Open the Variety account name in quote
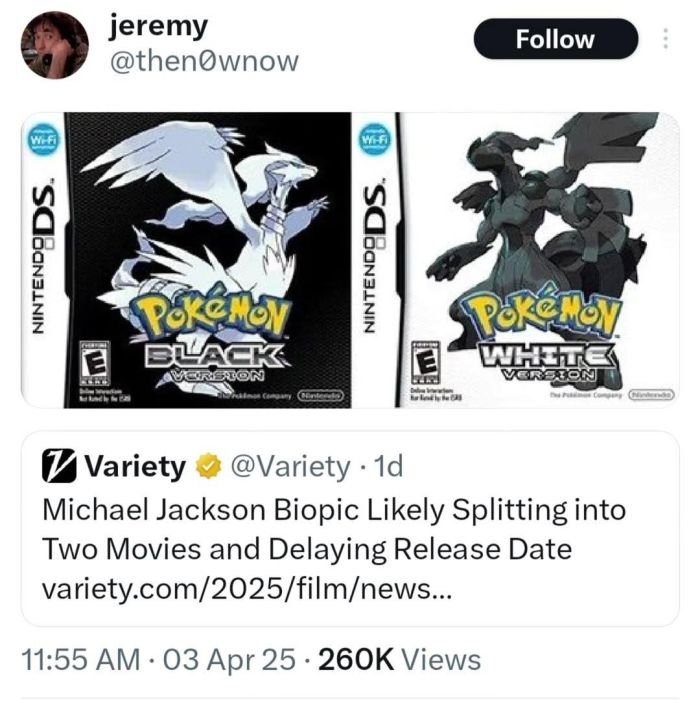Image resolution: width=700 pixels, height=703 pixels. pyautogui.click(x=135, y=465)
